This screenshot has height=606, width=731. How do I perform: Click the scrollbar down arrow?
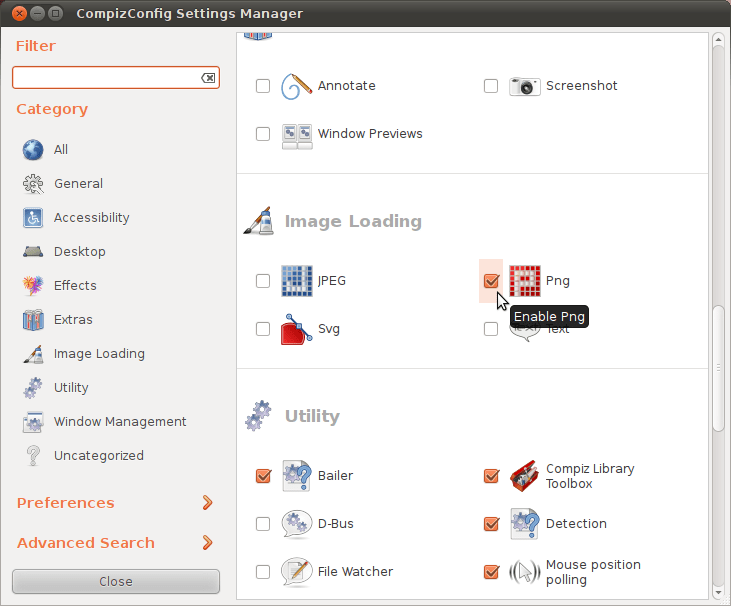click(x=718, y=593)
